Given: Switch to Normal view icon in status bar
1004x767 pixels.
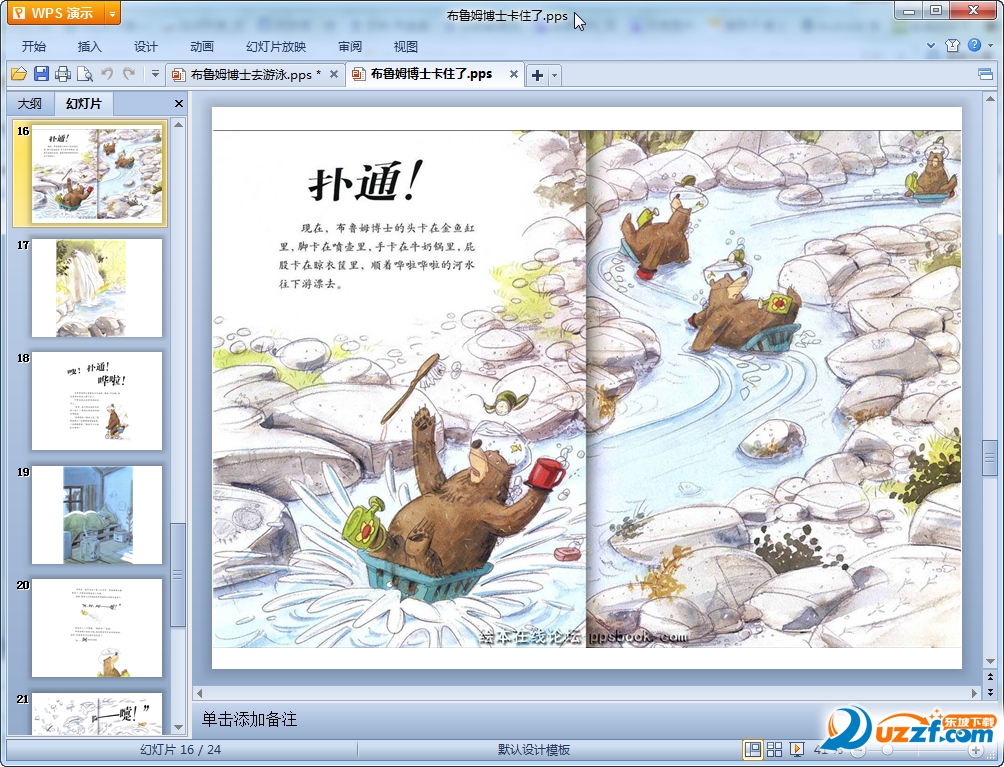Looking at the screenshot, I should point(753,749).
